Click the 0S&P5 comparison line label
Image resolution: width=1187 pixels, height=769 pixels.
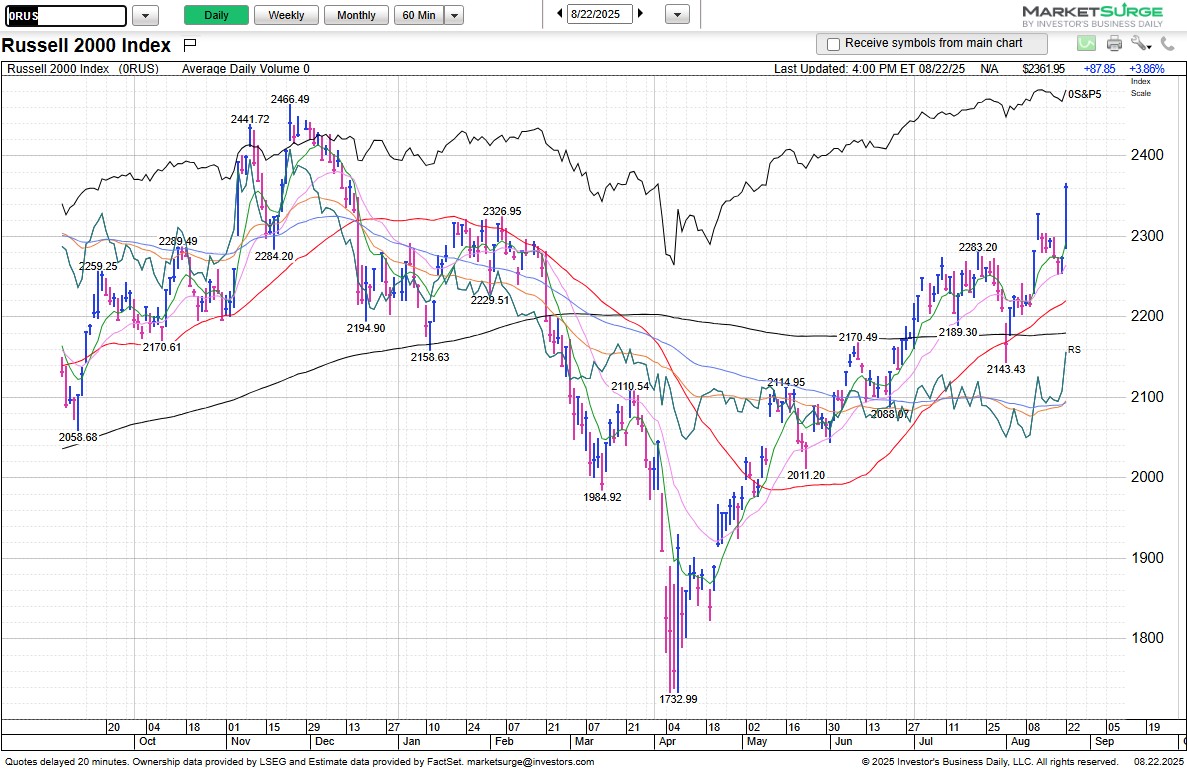pyautogui.click(x=1085, y=95)
